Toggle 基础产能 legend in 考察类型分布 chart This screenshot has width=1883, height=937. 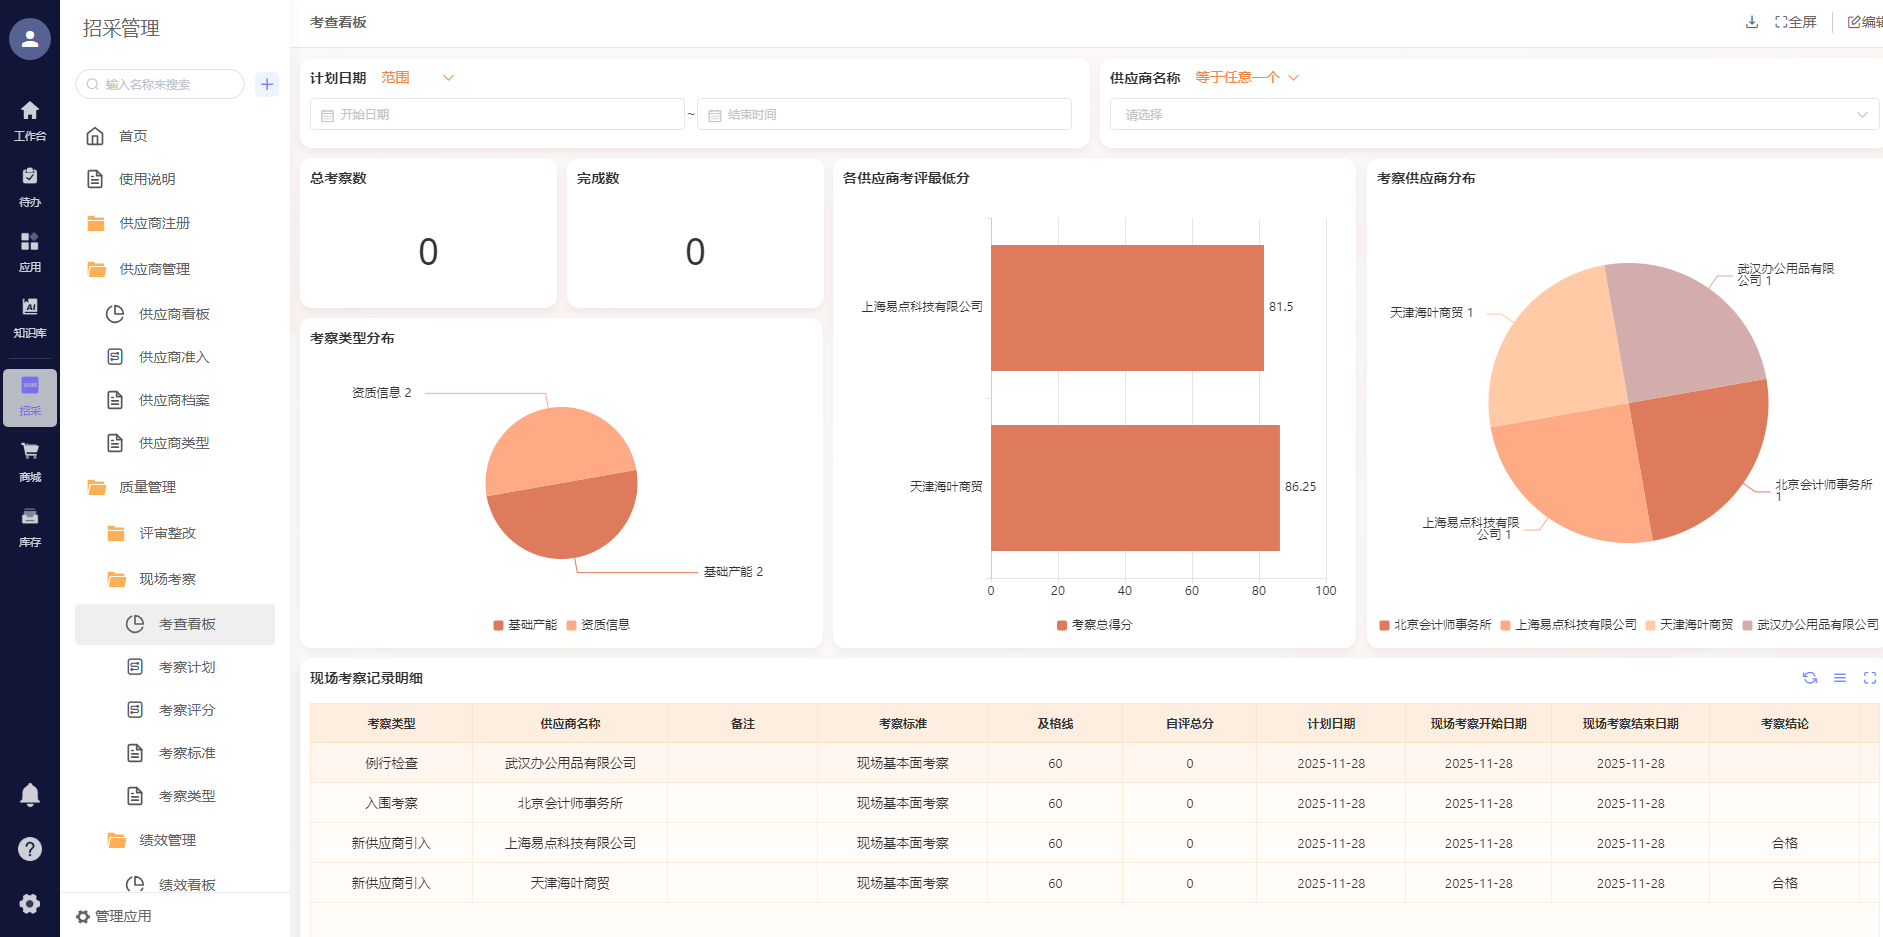click(525, 625)
